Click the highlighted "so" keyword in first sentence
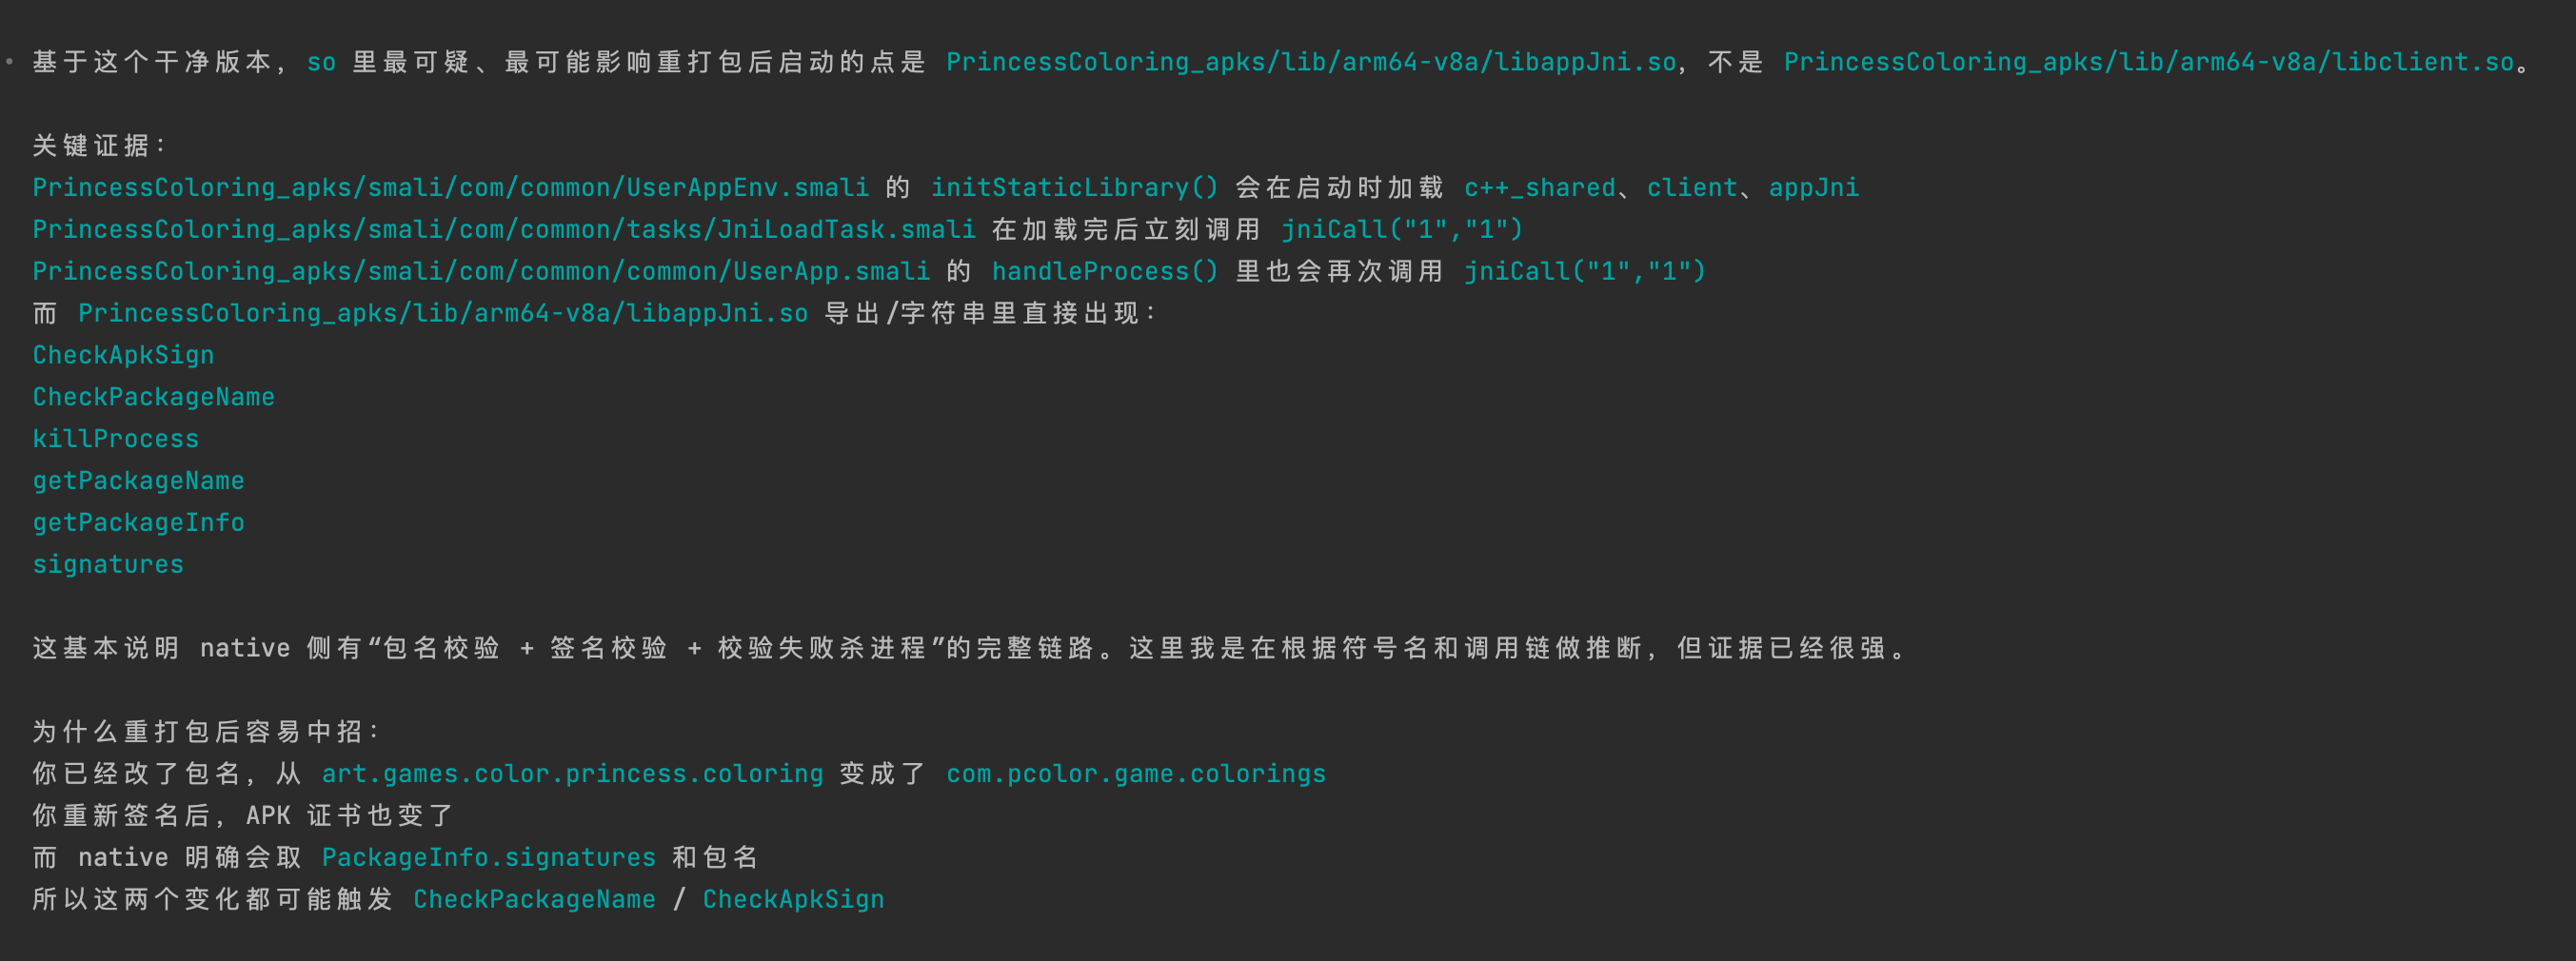Viewport: 2576px width, 961px height. coord(321,62)
